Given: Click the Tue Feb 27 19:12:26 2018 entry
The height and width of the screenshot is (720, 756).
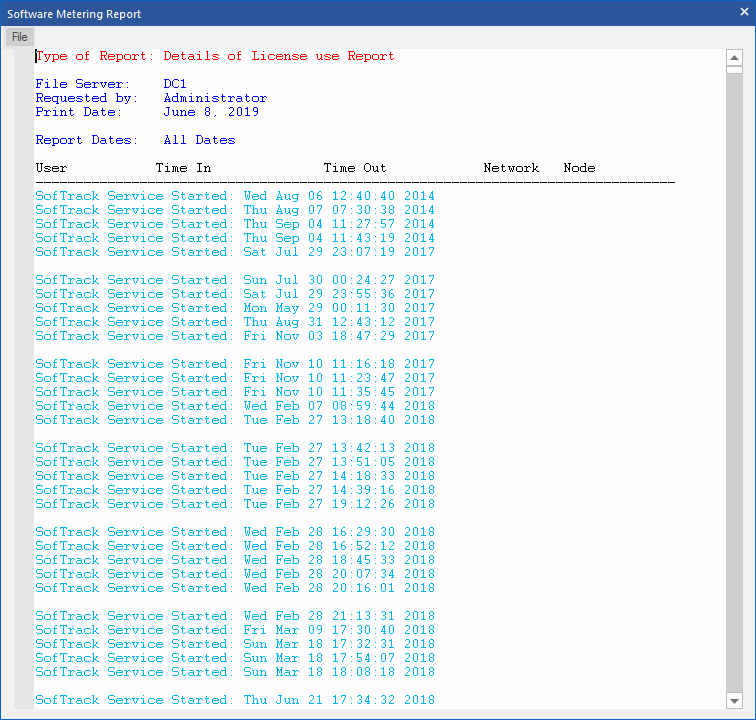Looking at the screenshot, I should coord(235,504).
